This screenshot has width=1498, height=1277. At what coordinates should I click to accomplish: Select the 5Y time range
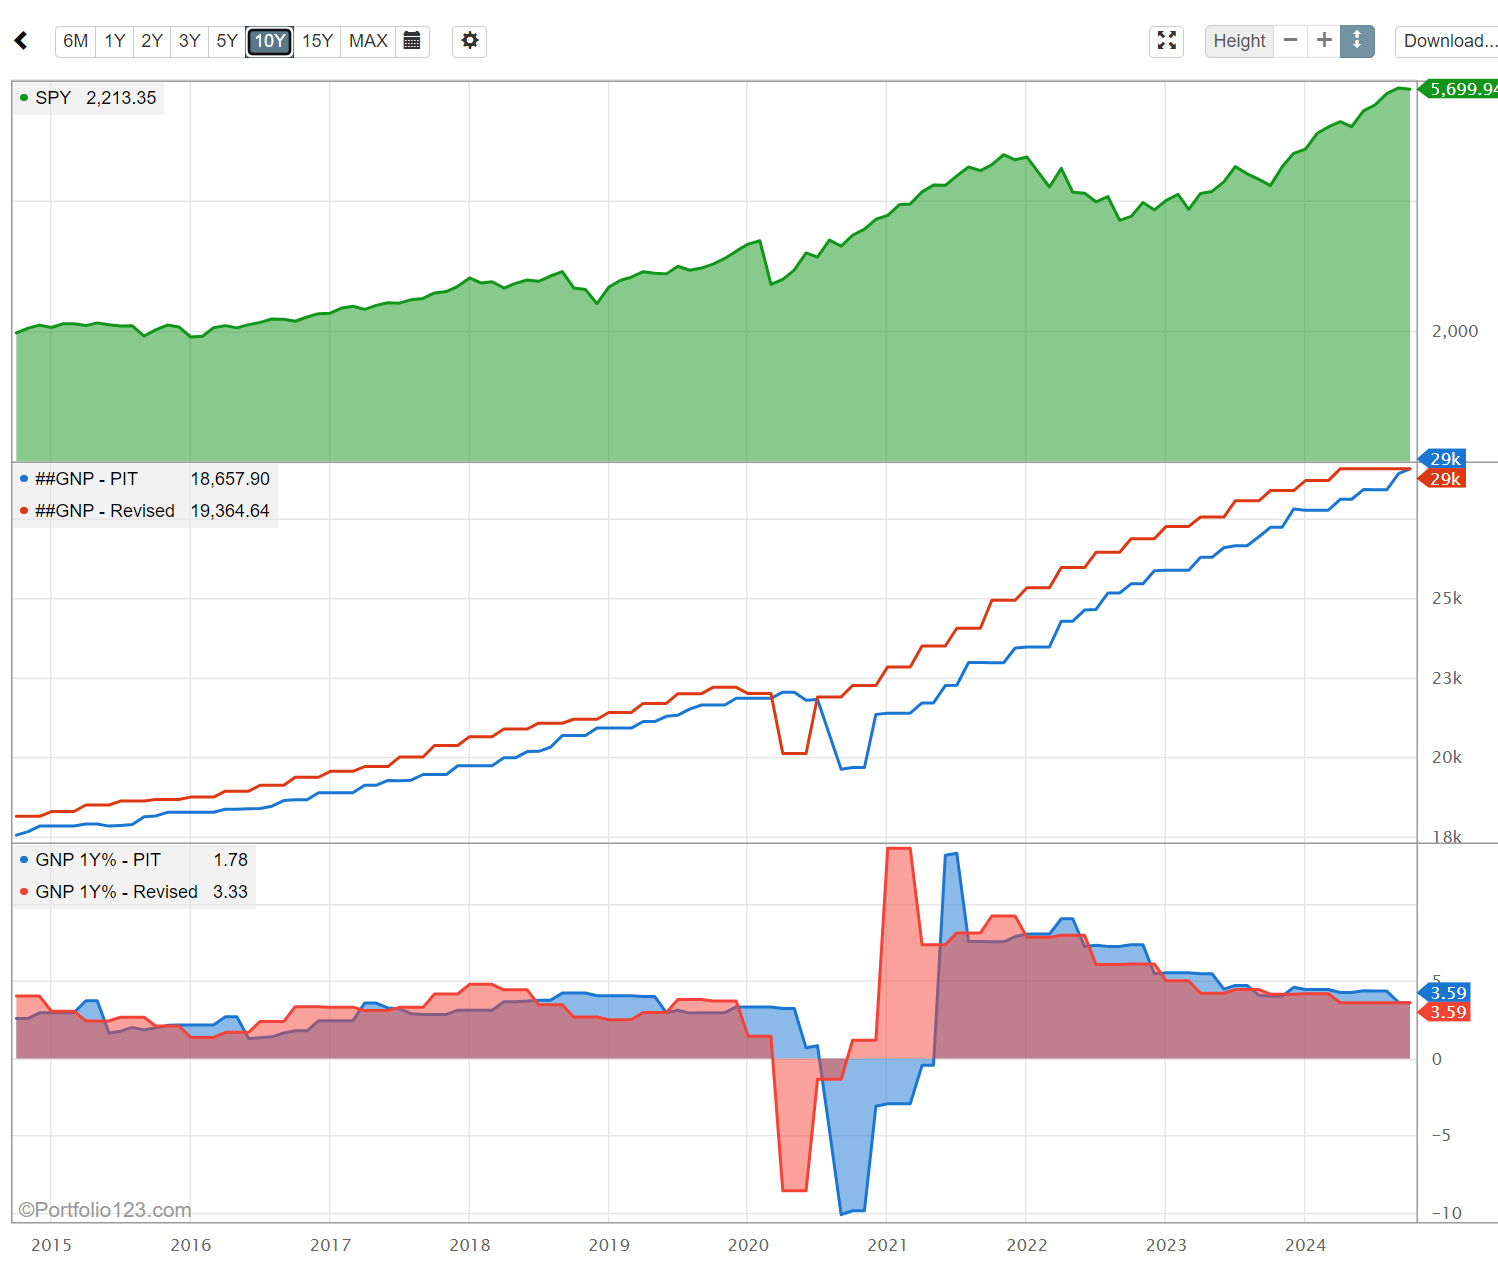pos(227,41)
